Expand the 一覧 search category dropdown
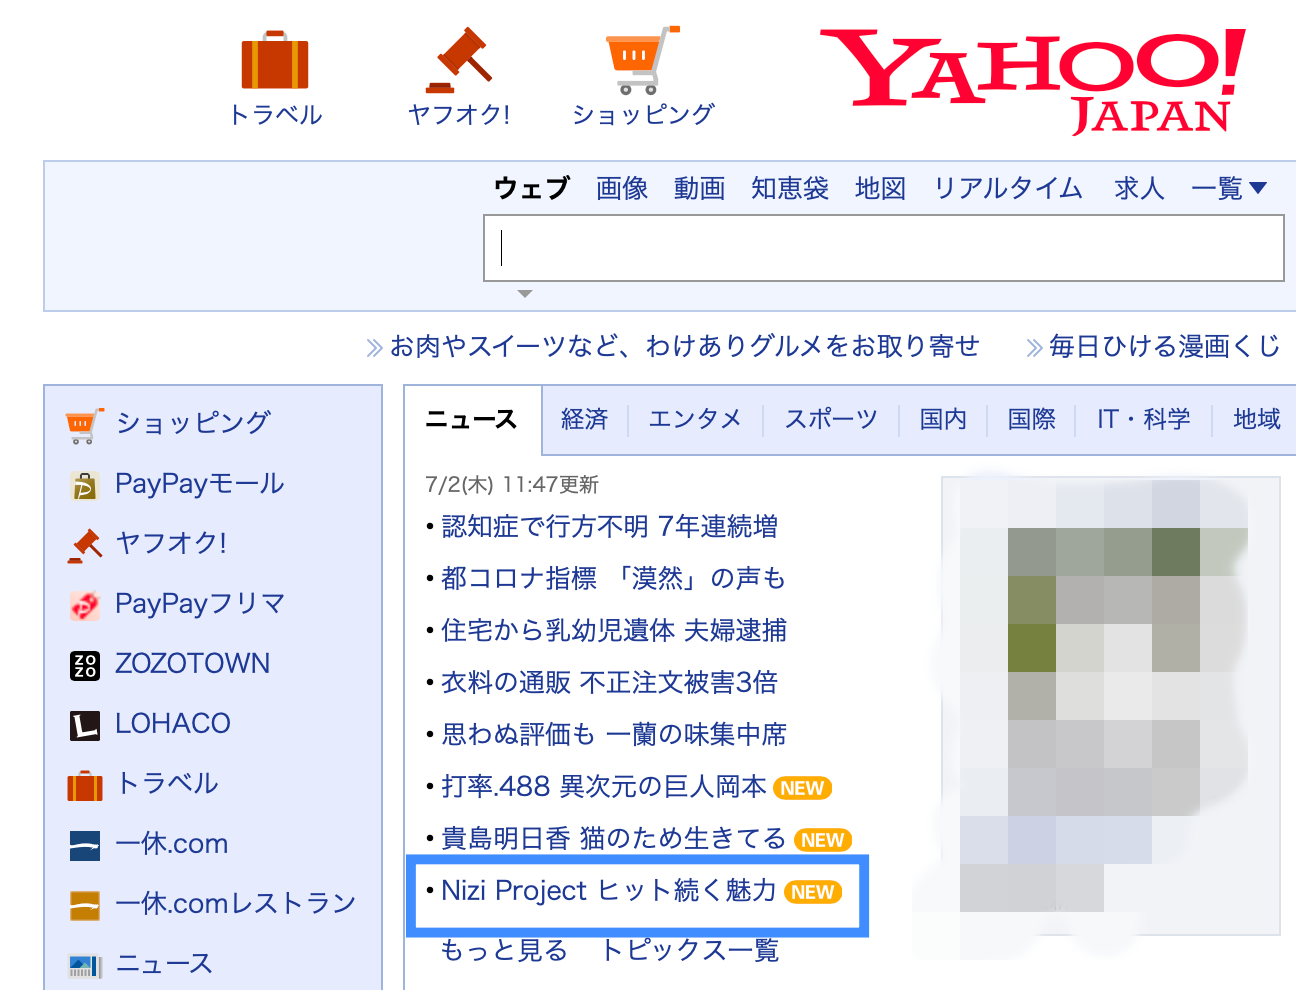Screen dimensions: 1296x990 (x=1229, y=188)
